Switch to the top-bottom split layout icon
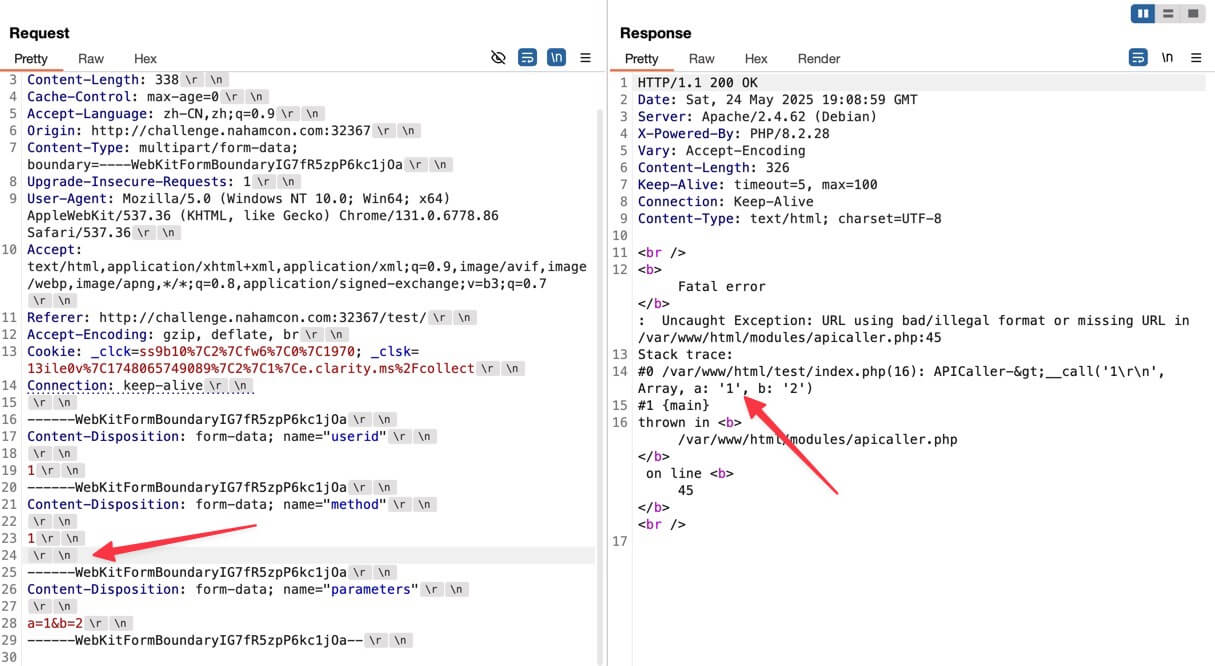The height and width of the screenshot is (666, 1215). pyautogui.click(x=1167, y=13)
